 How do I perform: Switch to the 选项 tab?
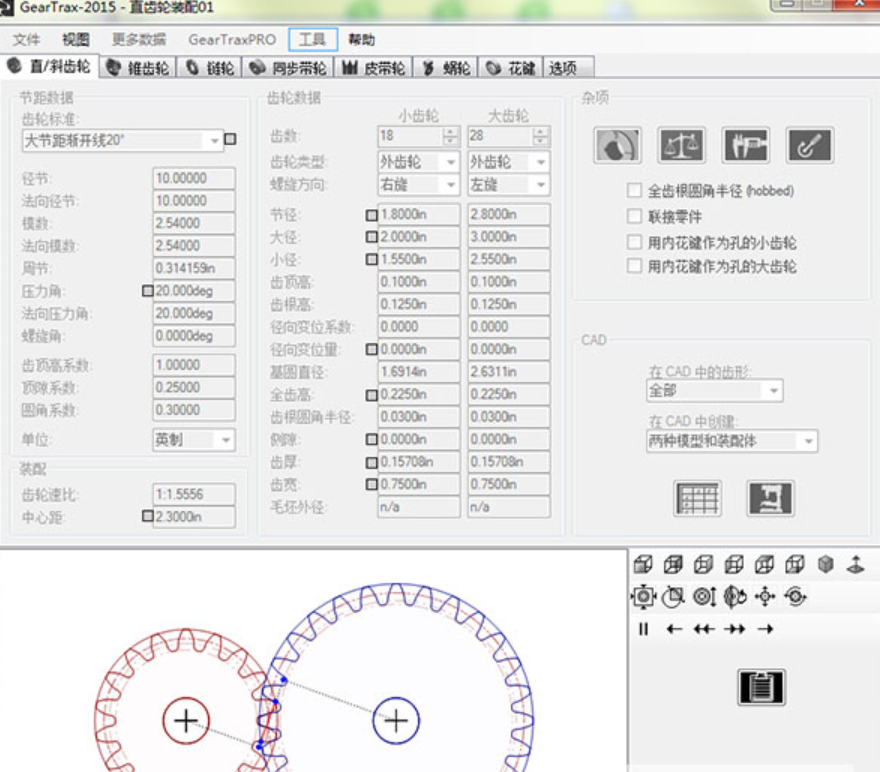pos(563,68)
